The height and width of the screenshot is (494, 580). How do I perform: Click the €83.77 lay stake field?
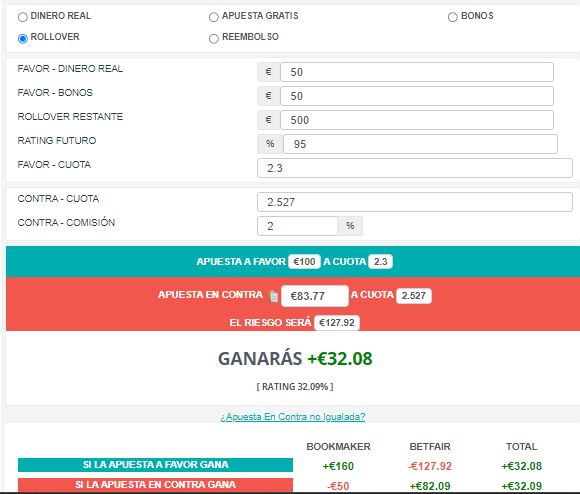click(x=315, y=296)
